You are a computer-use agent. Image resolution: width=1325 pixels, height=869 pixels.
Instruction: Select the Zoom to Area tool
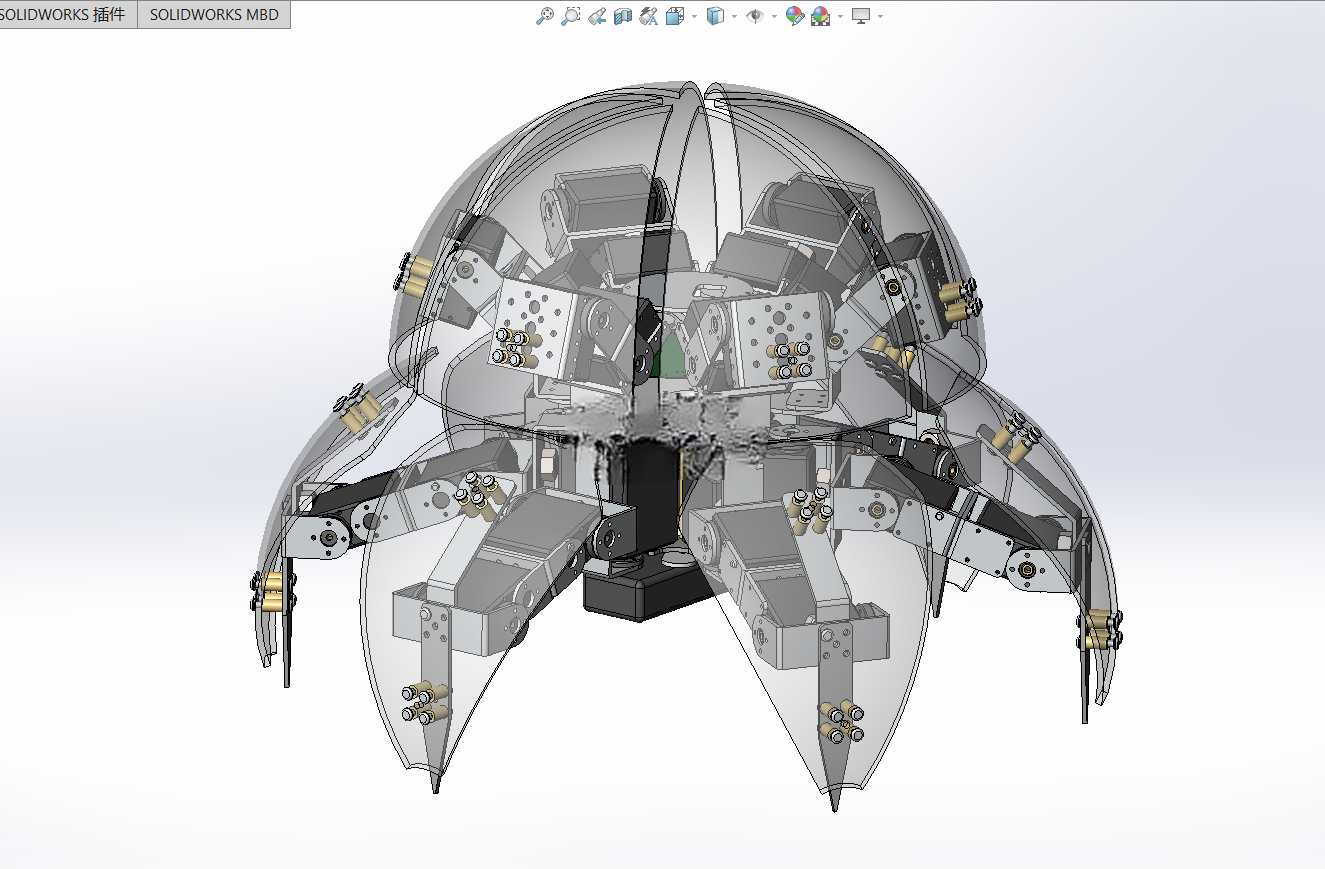(x=571, y=16)
